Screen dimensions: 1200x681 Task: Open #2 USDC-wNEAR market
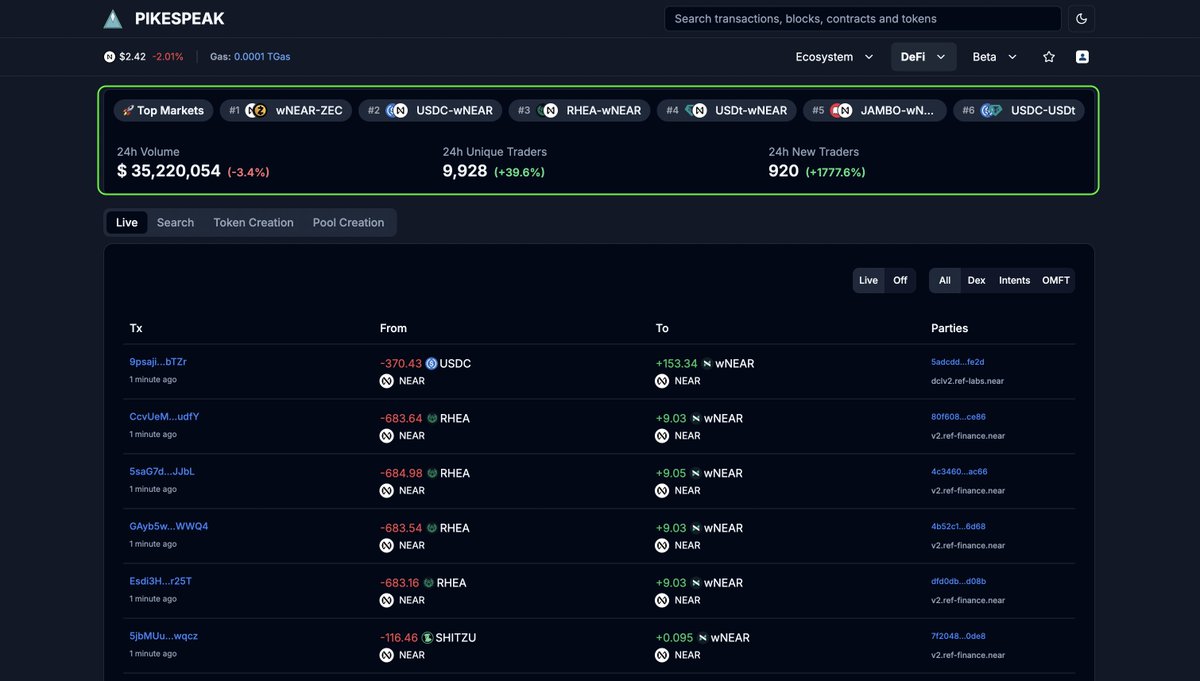pyautogui.click(x=430, y=110)
